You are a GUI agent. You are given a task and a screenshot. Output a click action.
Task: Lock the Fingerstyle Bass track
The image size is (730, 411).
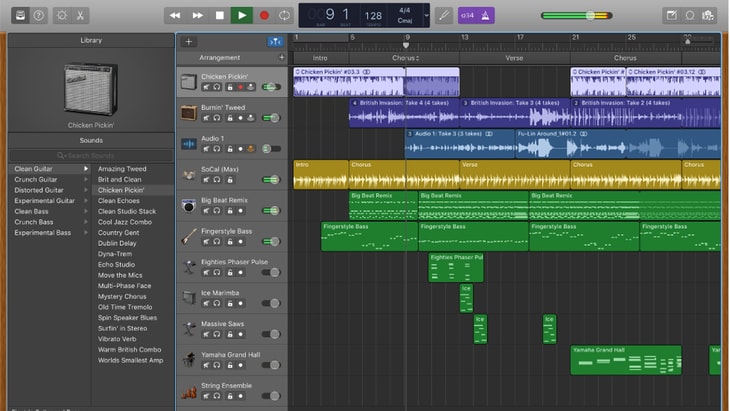[230, 242]
